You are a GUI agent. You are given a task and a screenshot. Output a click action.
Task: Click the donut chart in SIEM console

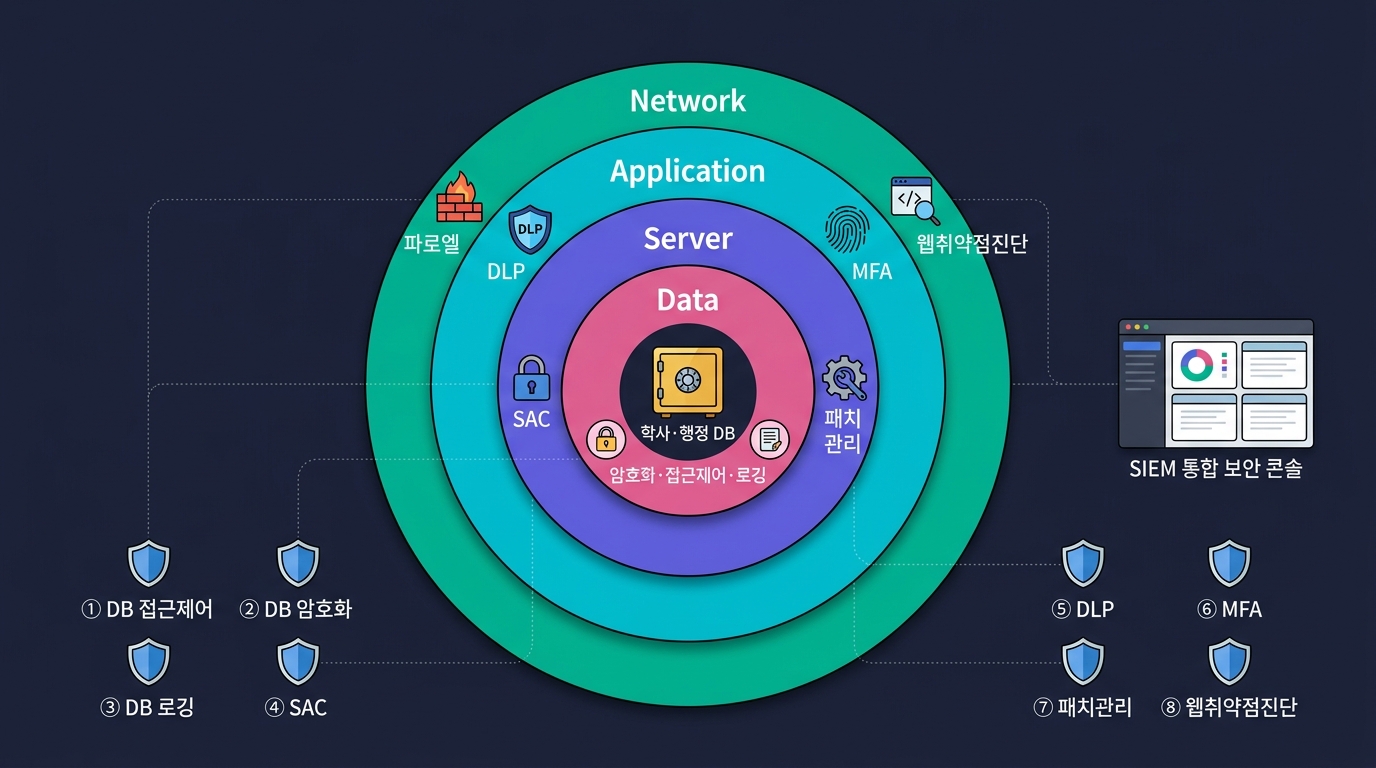1196,364
